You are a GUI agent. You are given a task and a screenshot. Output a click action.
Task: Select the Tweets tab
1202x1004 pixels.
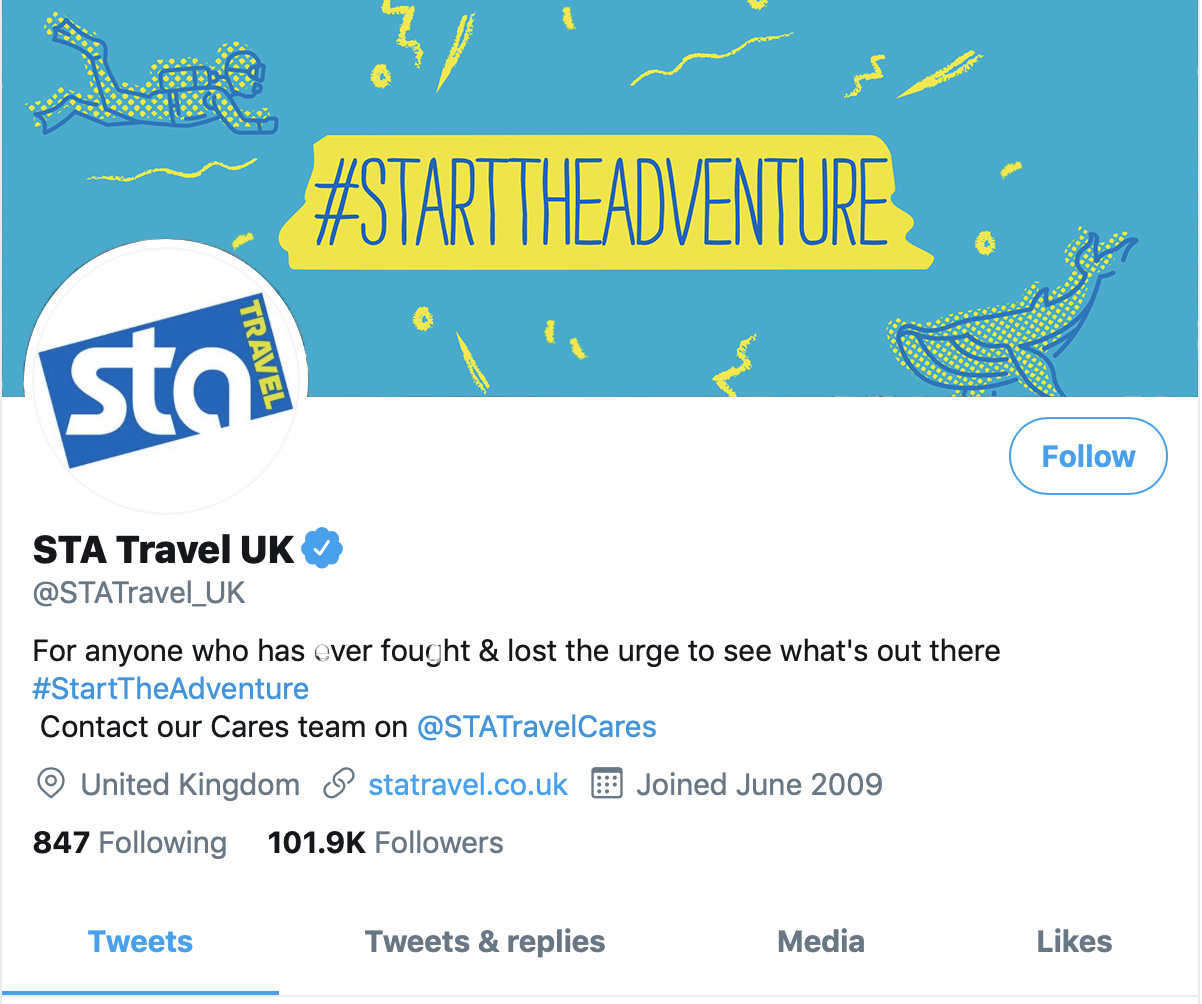[x=140, y=941]
